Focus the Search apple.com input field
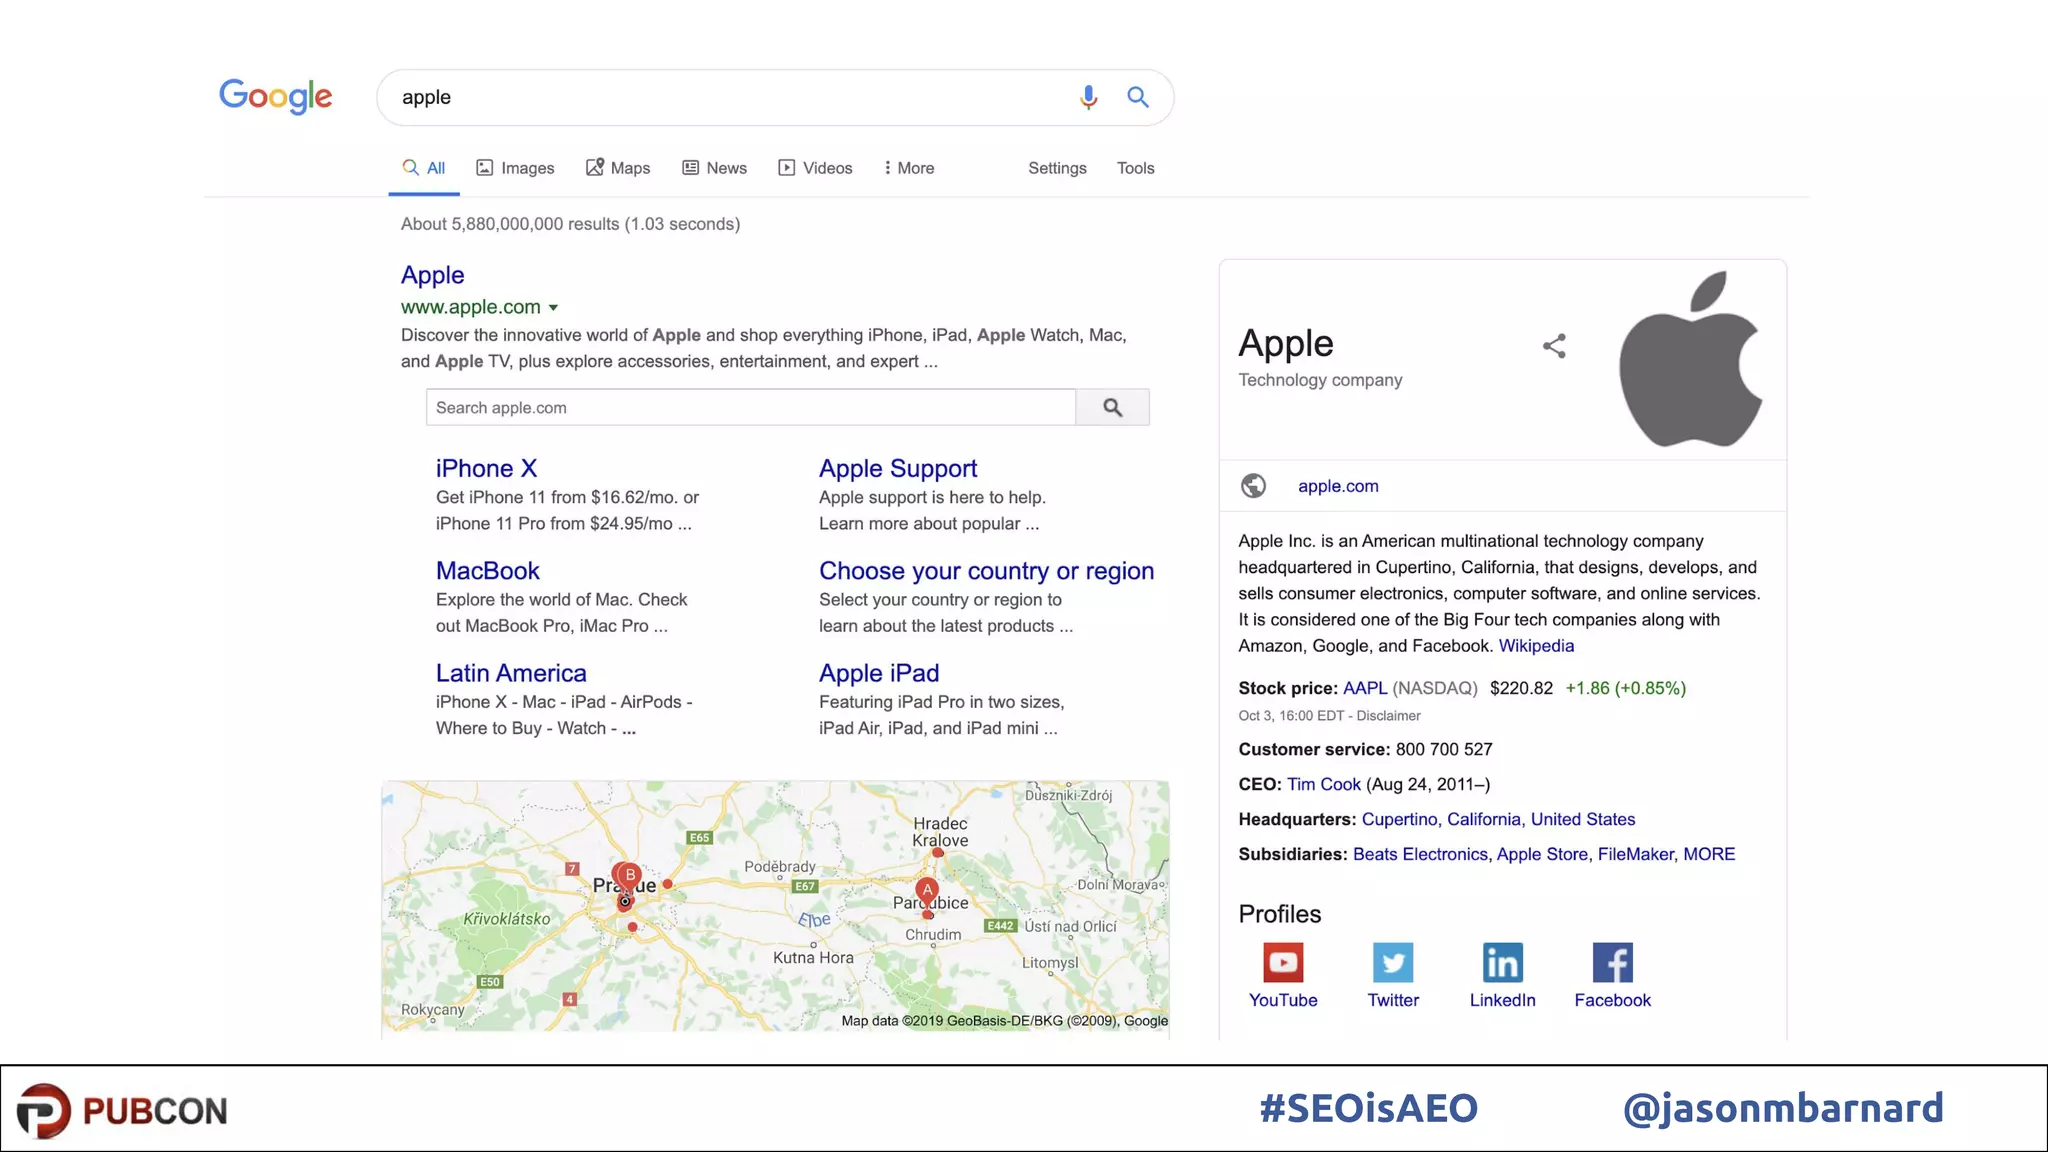 [x=750, y=408]
